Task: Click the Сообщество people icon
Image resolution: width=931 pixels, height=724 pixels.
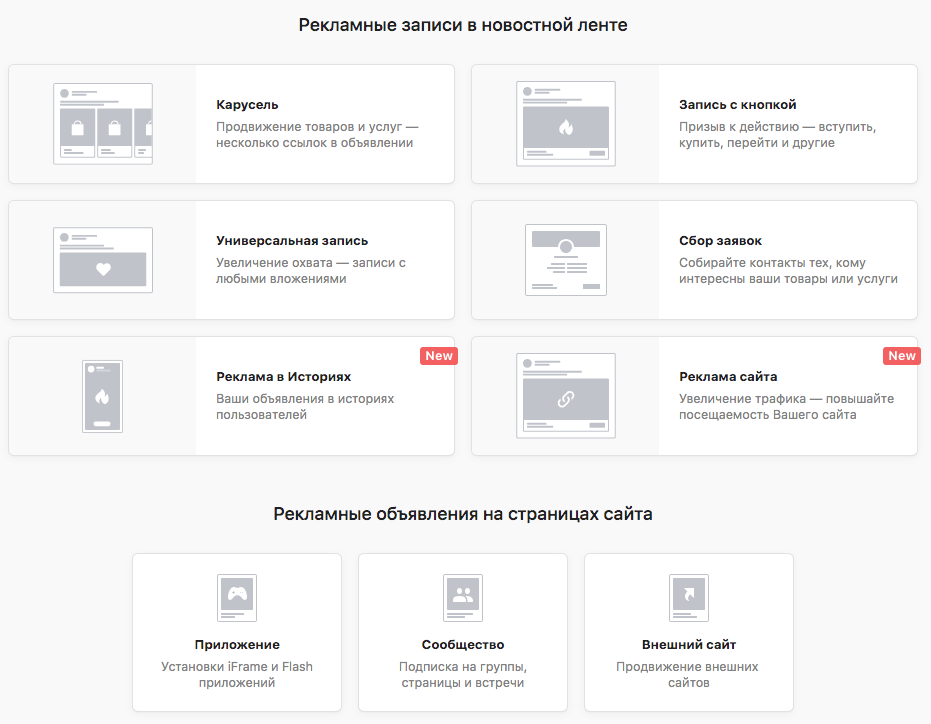Action: [463, 598]
